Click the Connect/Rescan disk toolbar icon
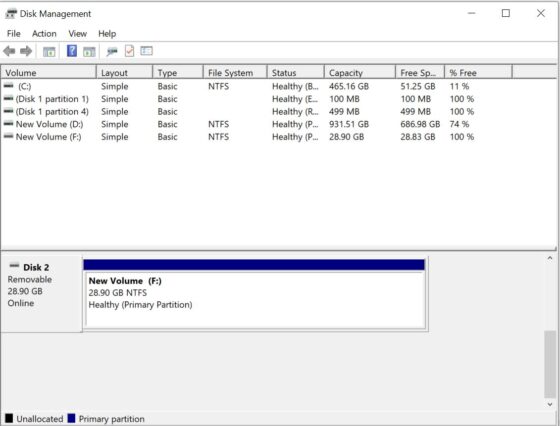Screen dimensions: 560x426 [x=112, y=52]
